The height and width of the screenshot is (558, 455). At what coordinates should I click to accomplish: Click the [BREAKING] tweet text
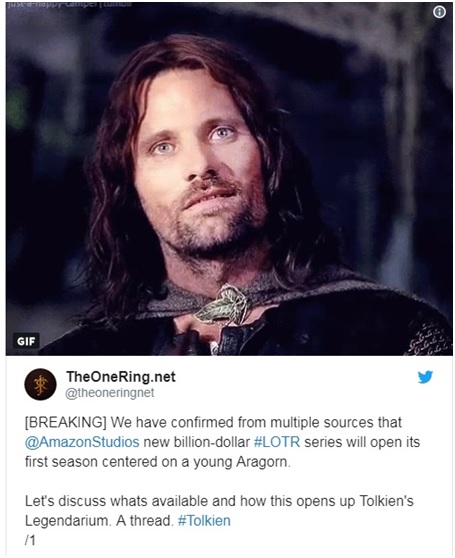point(222,442)
